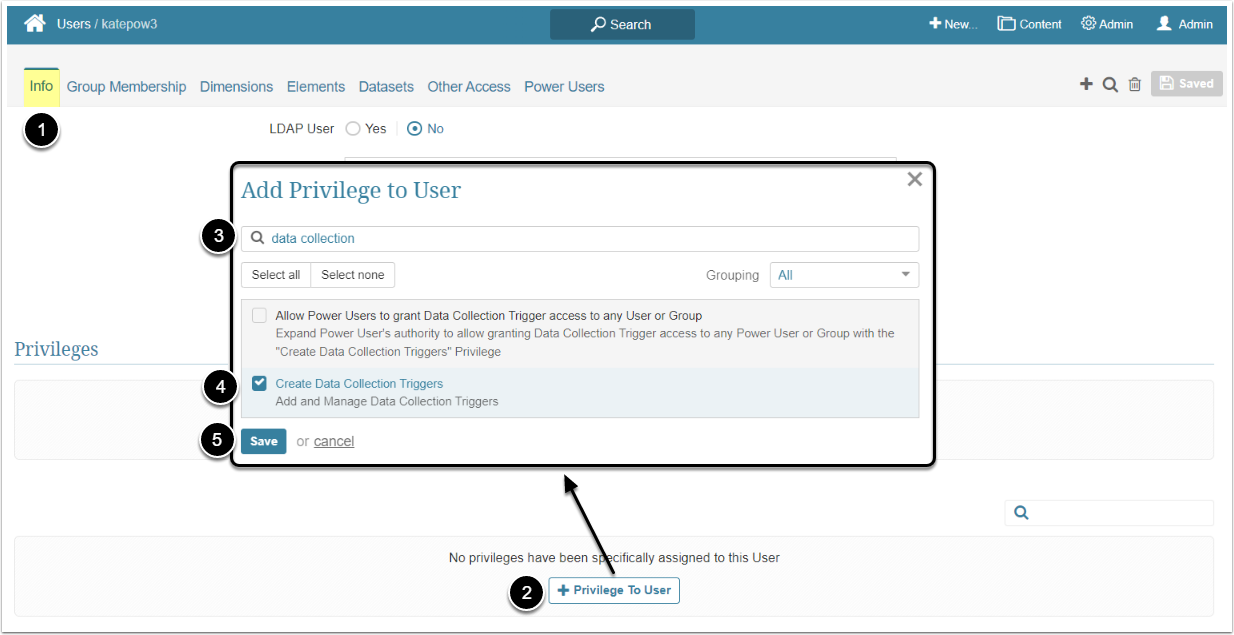
Task: Click the Home icon in header
Action: pos(35,23)
